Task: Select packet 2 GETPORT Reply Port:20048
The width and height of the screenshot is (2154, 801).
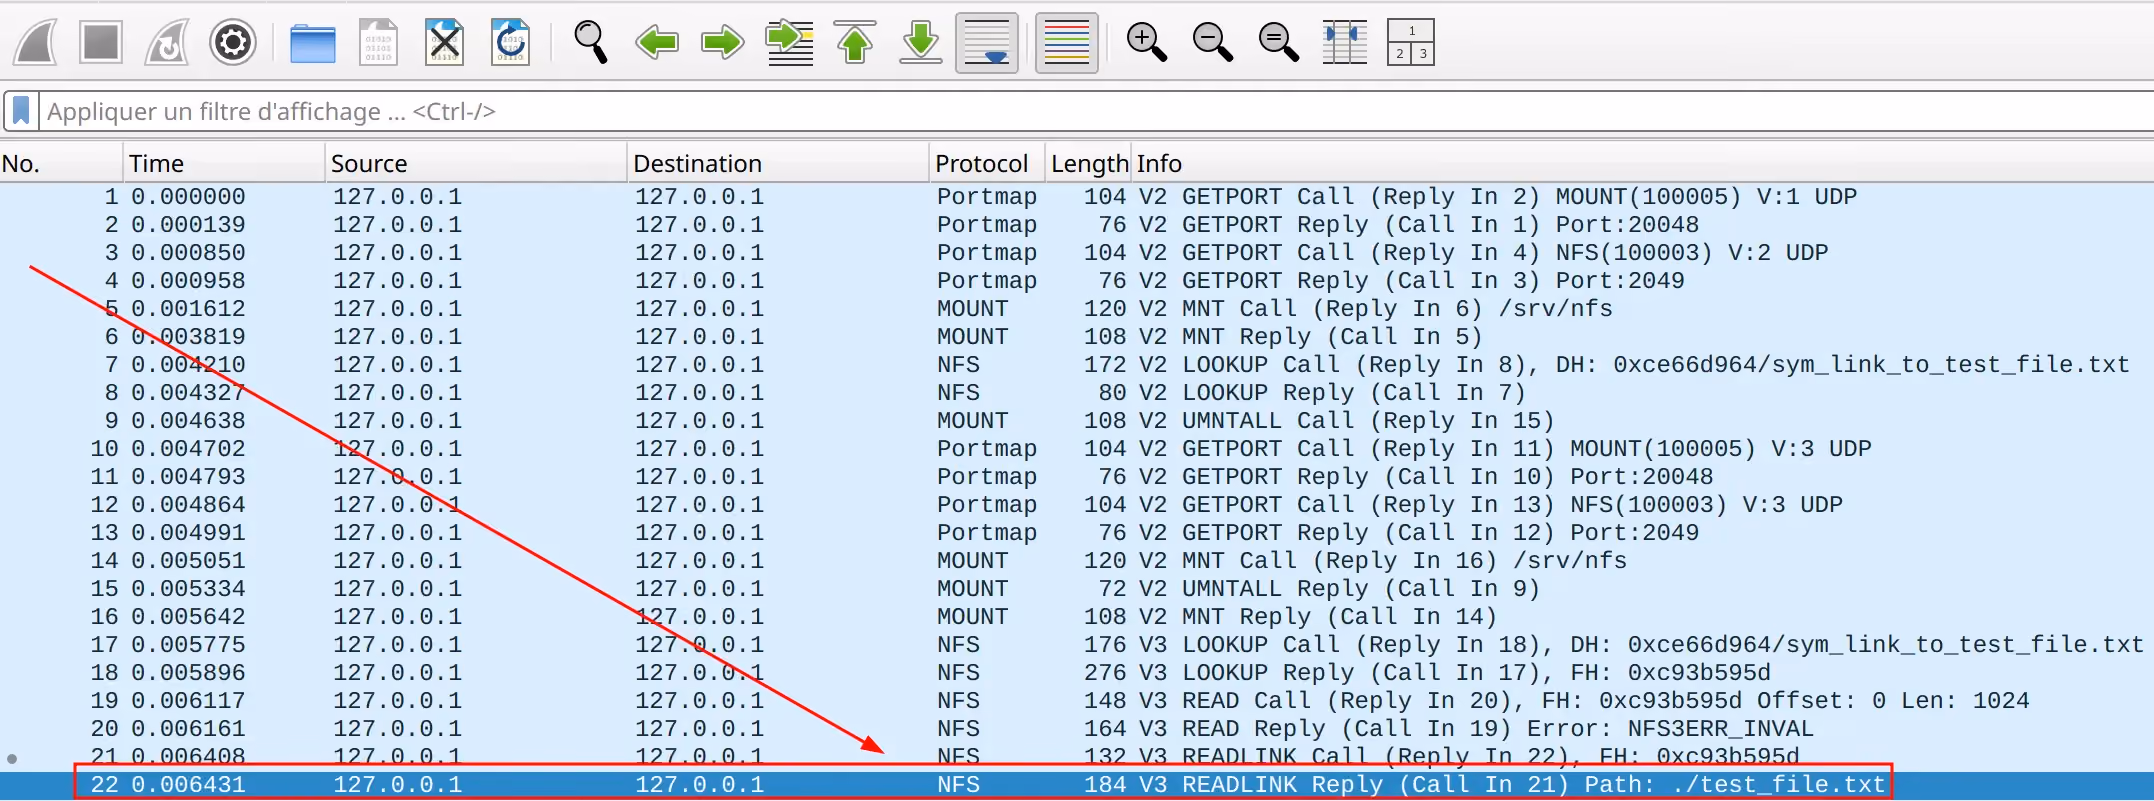Action: point(1077,225)
